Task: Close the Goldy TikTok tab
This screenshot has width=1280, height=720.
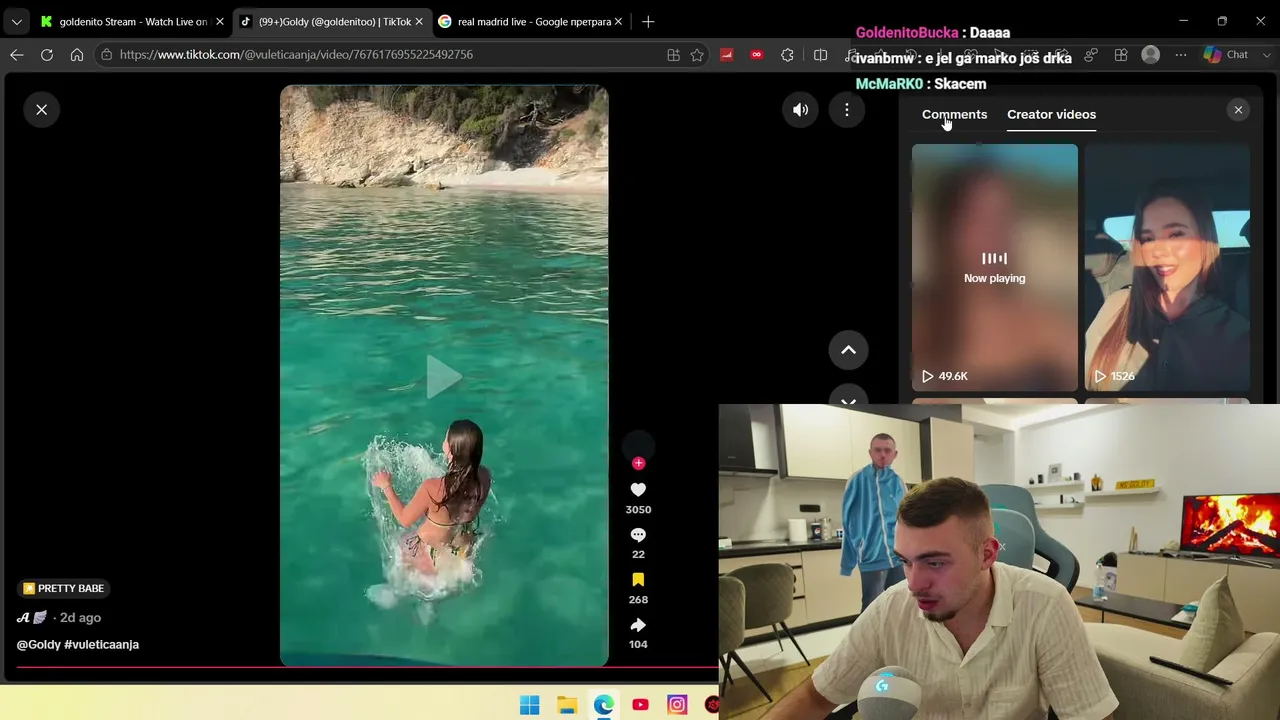Action: click(419, 21)
